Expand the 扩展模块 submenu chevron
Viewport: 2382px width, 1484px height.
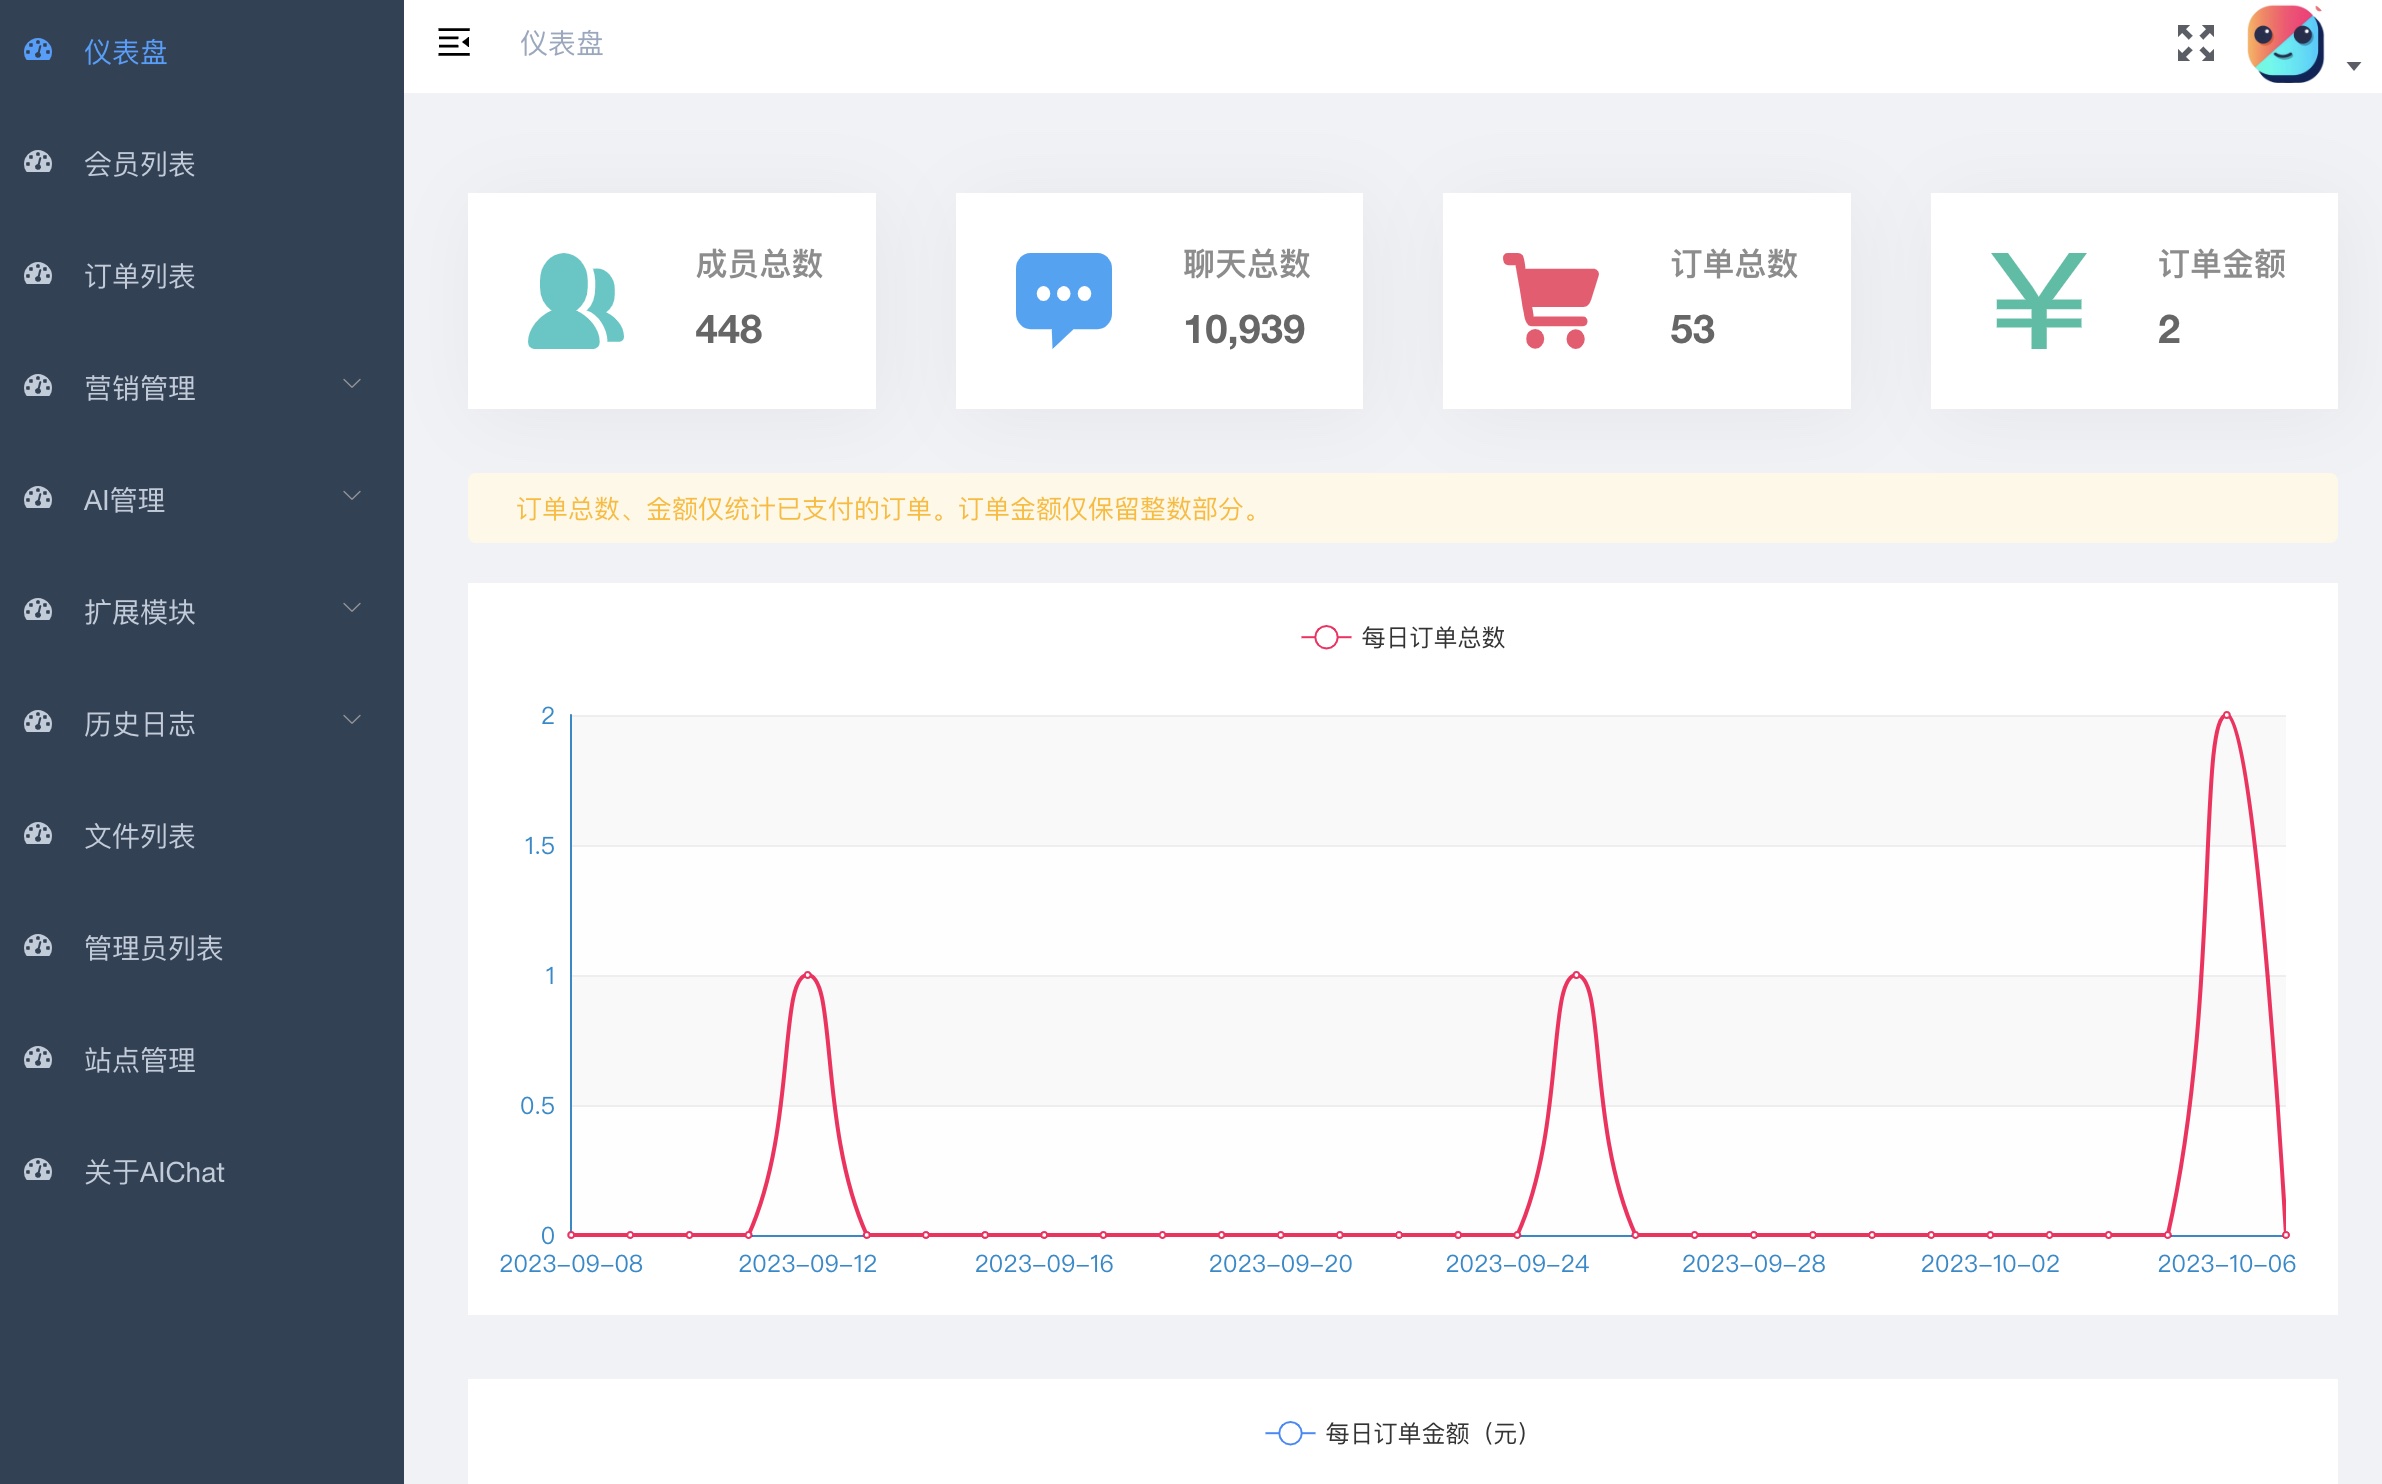[x=352, y=608]
